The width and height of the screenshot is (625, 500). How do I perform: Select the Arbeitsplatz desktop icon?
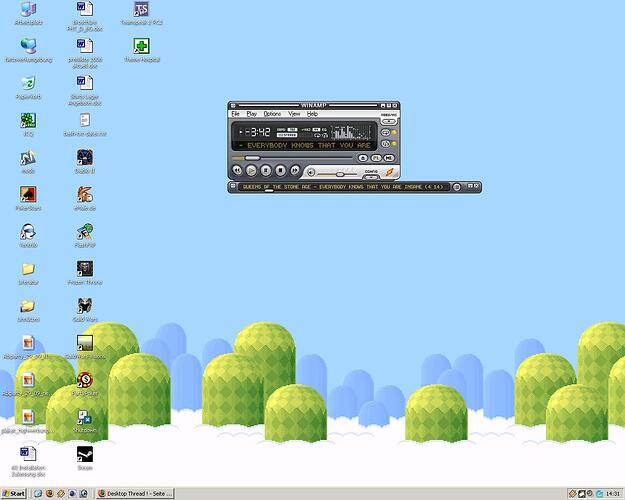28,14
